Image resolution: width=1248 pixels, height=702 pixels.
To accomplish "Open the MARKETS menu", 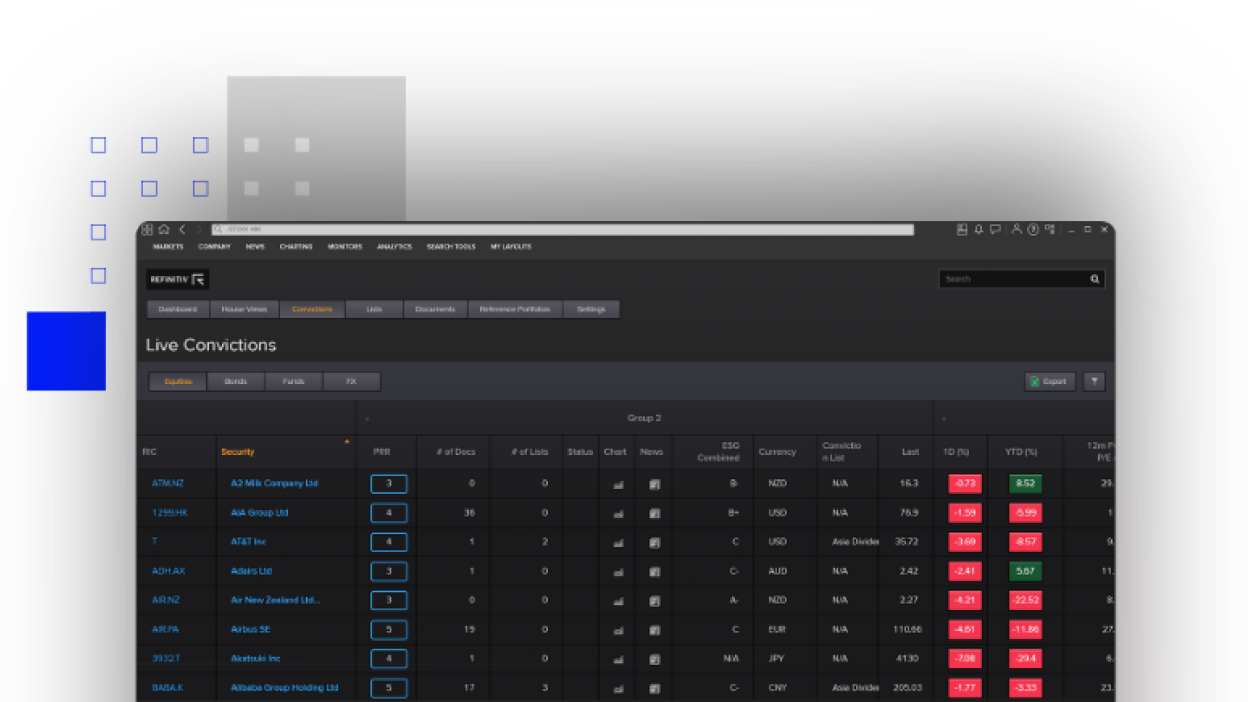I will click(168, 246).
